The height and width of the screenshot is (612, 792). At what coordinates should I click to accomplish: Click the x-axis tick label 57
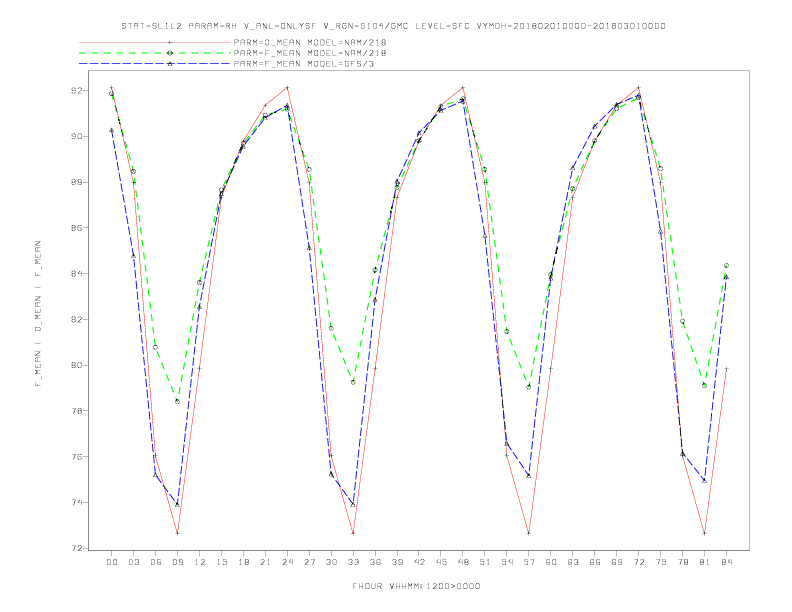click(529, 562)
